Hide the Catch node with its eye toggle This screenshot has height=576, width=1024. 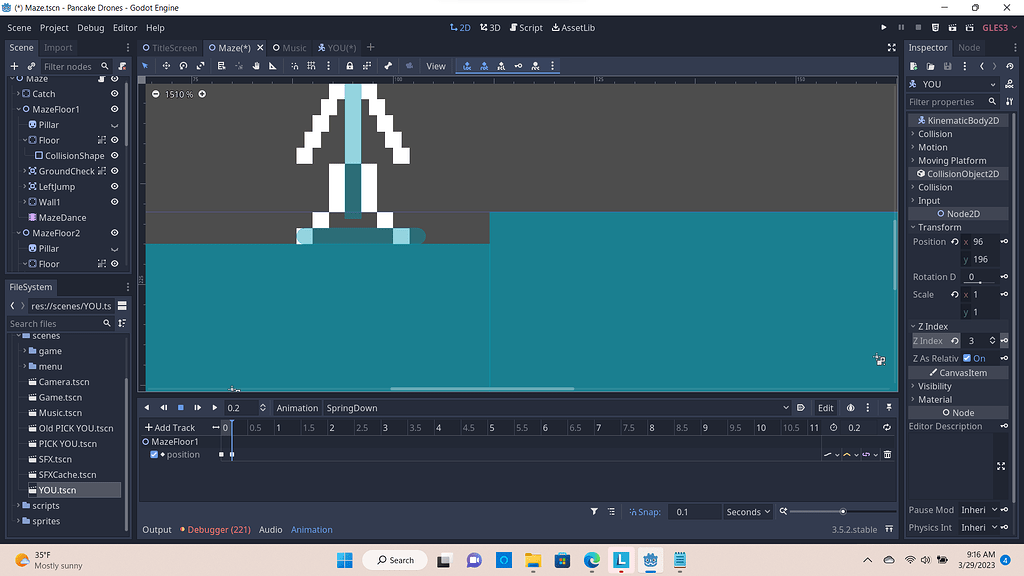114,94
